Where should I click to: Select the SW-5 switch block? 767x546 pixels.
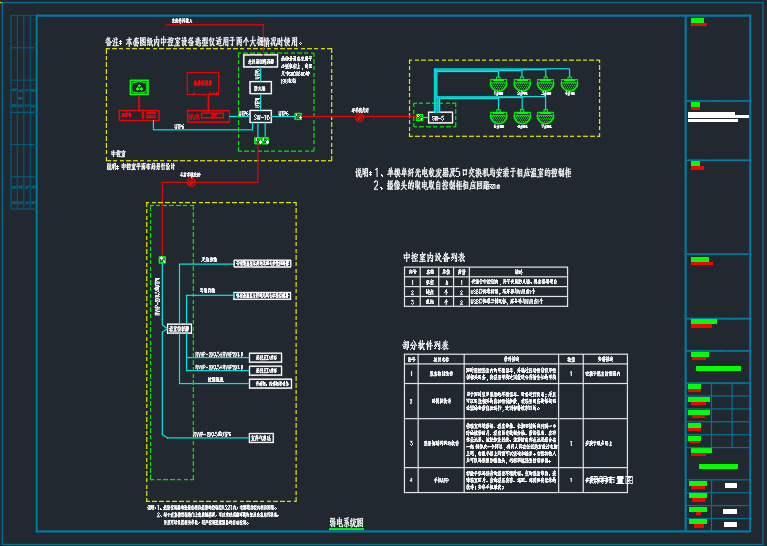coord(442,118)
